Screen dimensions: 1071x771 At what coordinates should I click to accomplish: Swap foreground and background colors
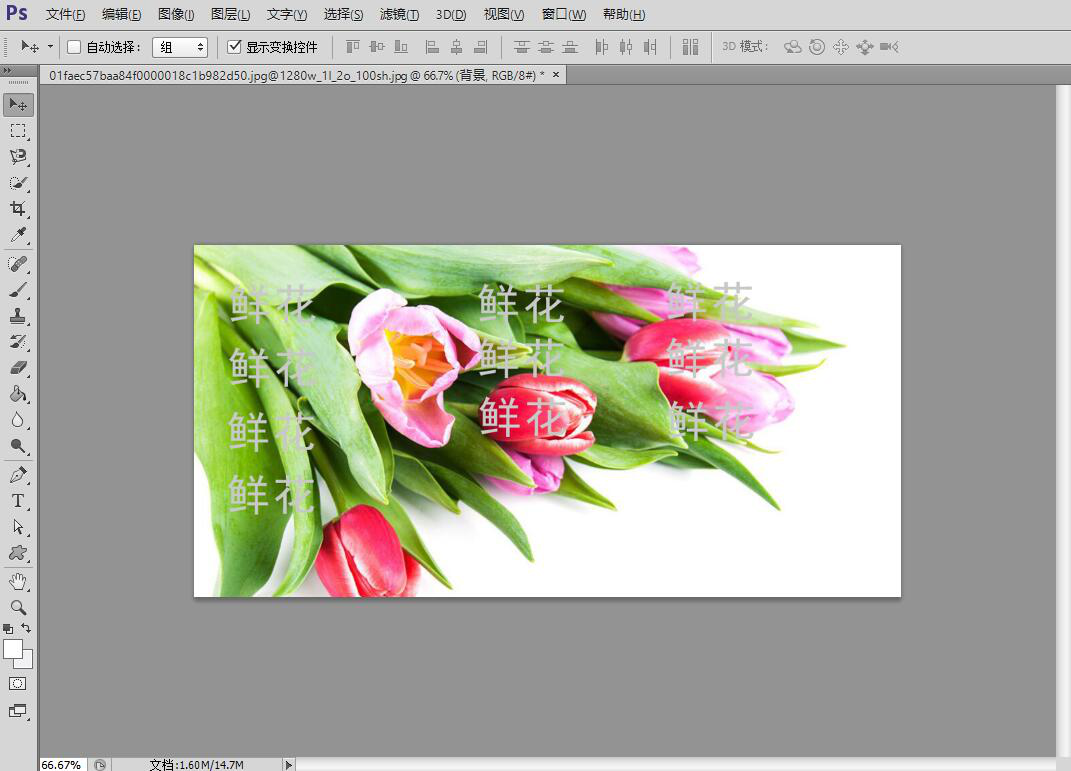click(x=27, y=628)
